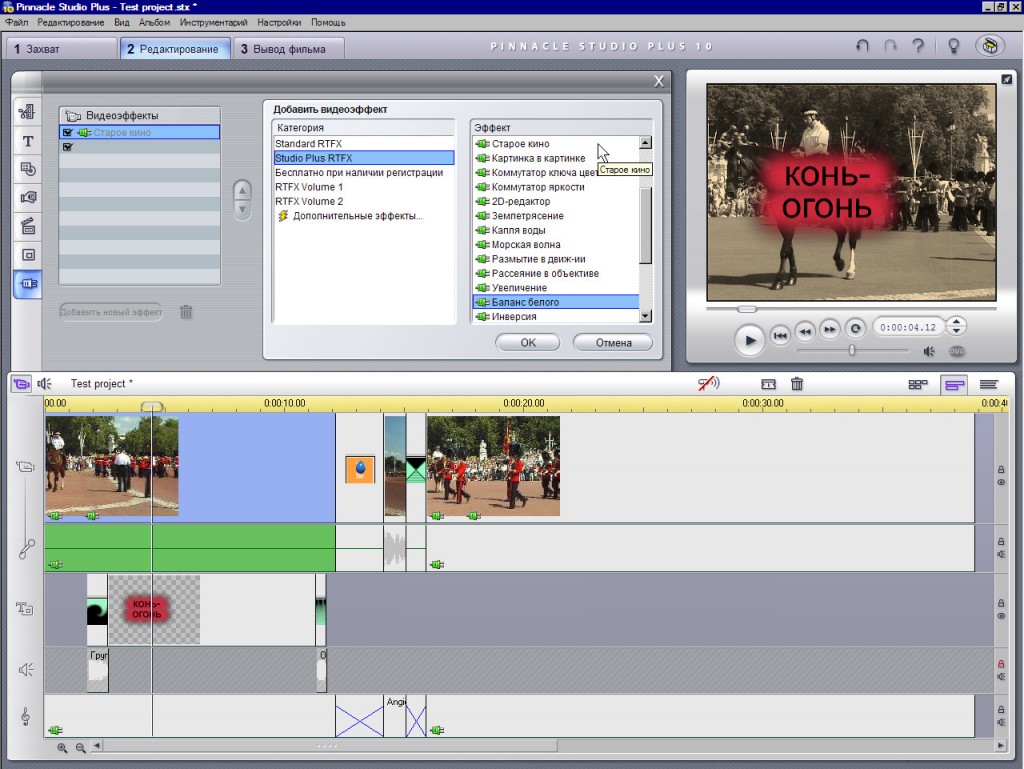The image size is (1024, 769).
Task: Select the video effects plug tool
Action: point(27,284)
